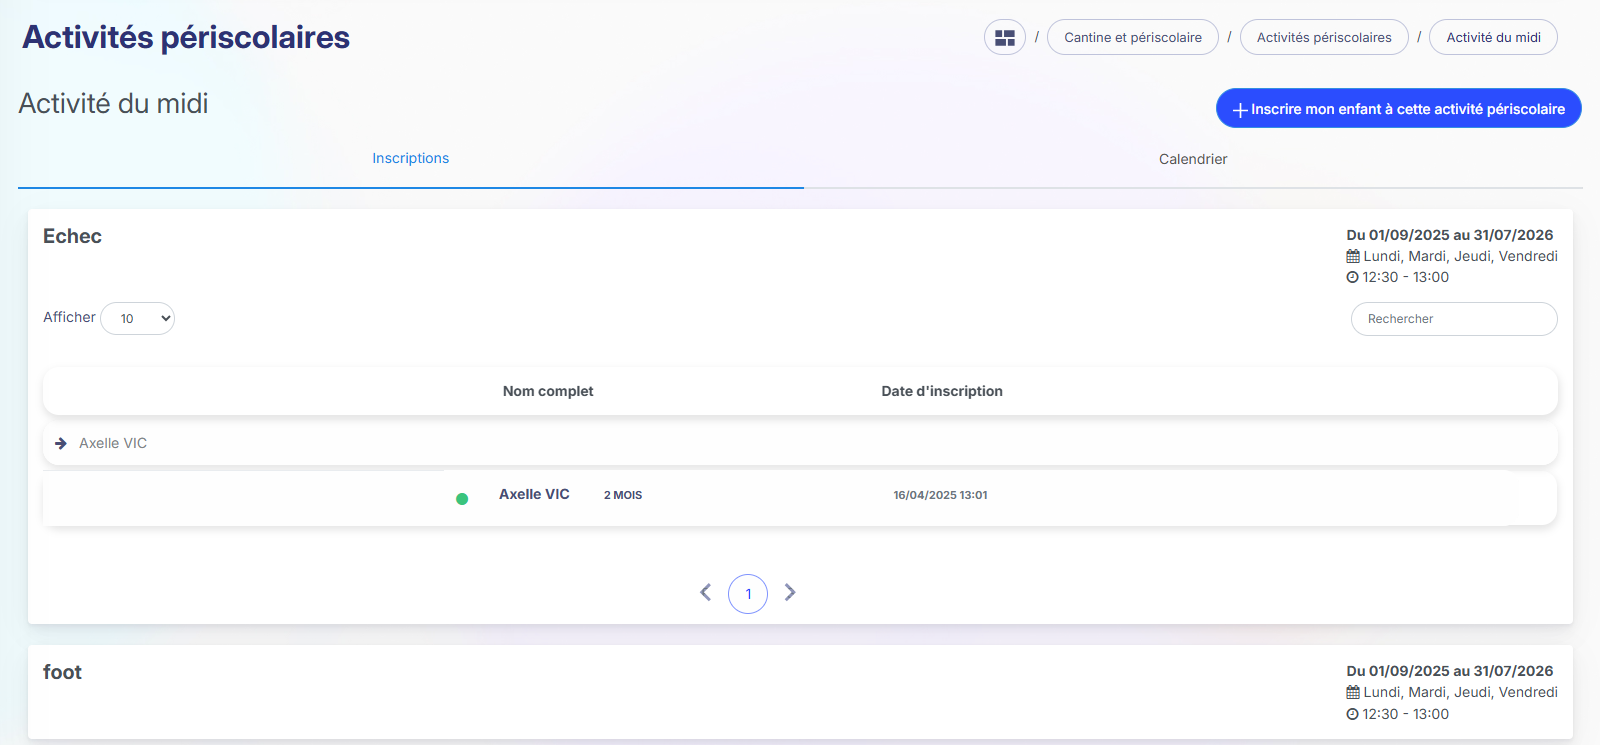Click the date 16/04/2025 13:01
The image size is (1600, 745).
click(x=940, y=495)
